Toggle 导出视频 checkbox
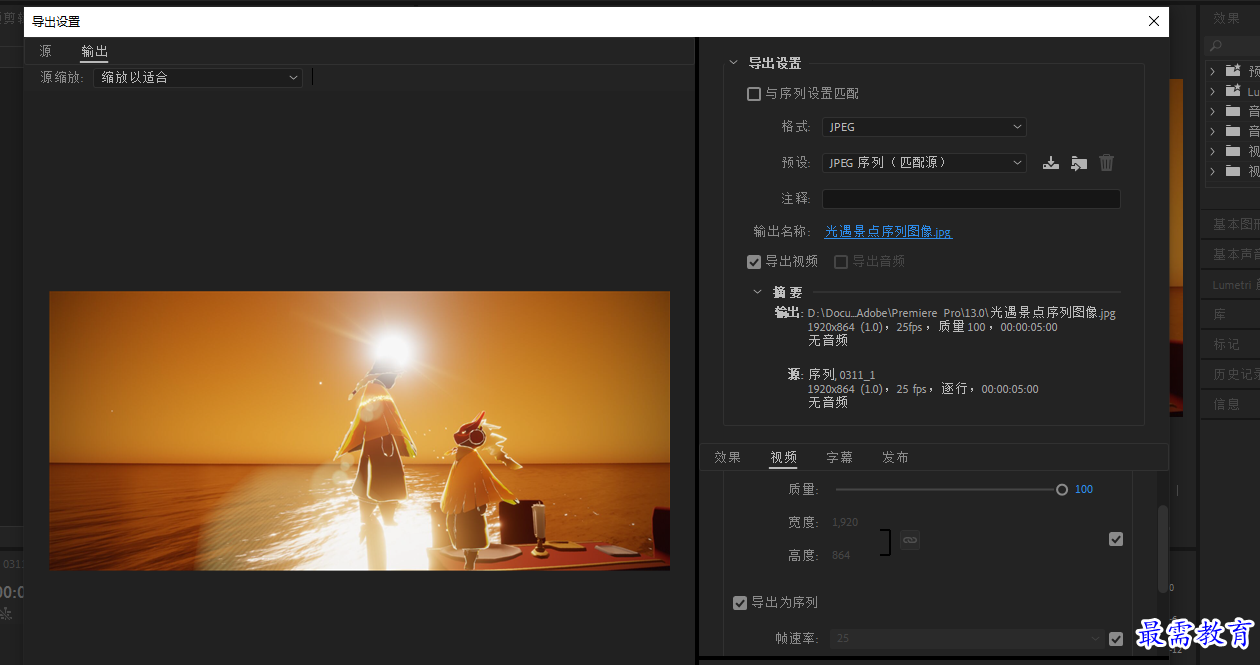Image resolution: width=1260 pixels, height=665 pixels. pos(754,262)
